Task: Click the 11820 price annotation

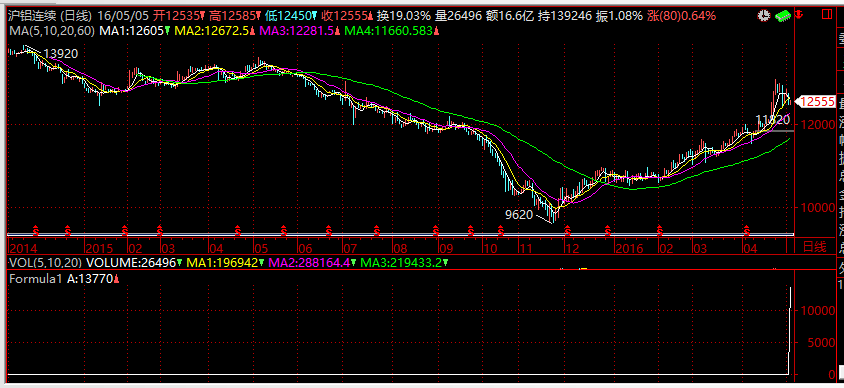Action: 773,119
